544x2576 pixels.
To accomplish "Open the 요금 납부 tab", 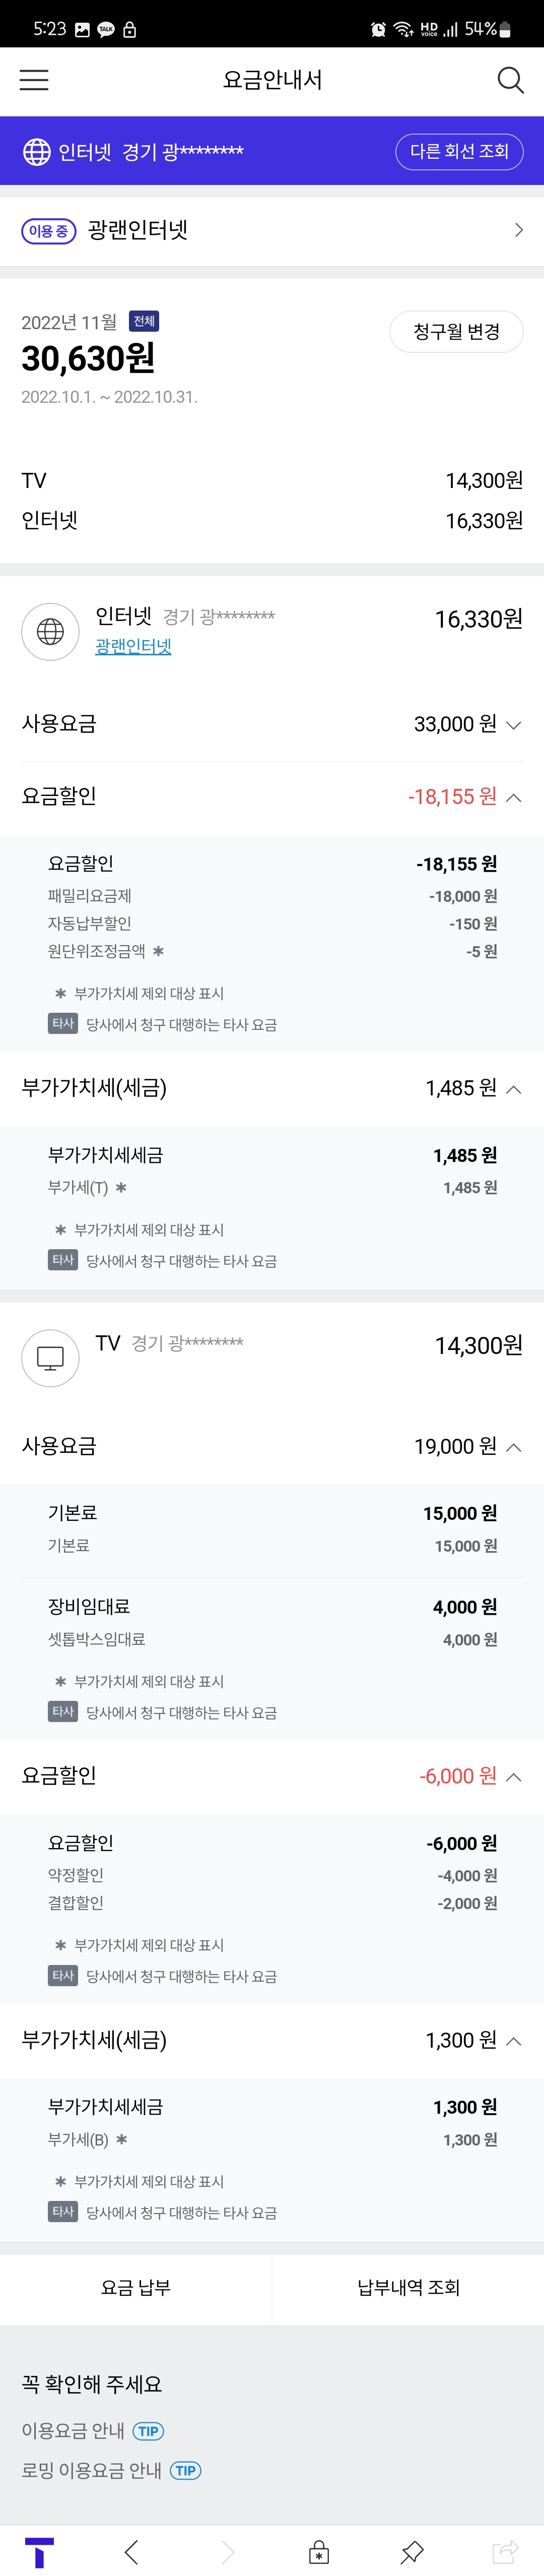I will pyautogui.click(x=136, y=2287).
